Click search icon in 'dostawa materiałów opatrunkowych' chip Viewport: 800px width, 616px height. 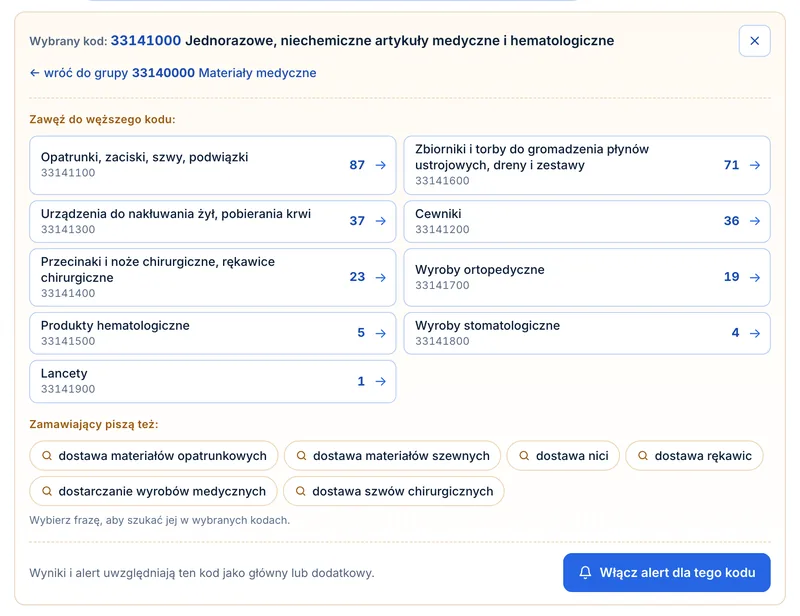pyautogui.click(x=46, y=456)
